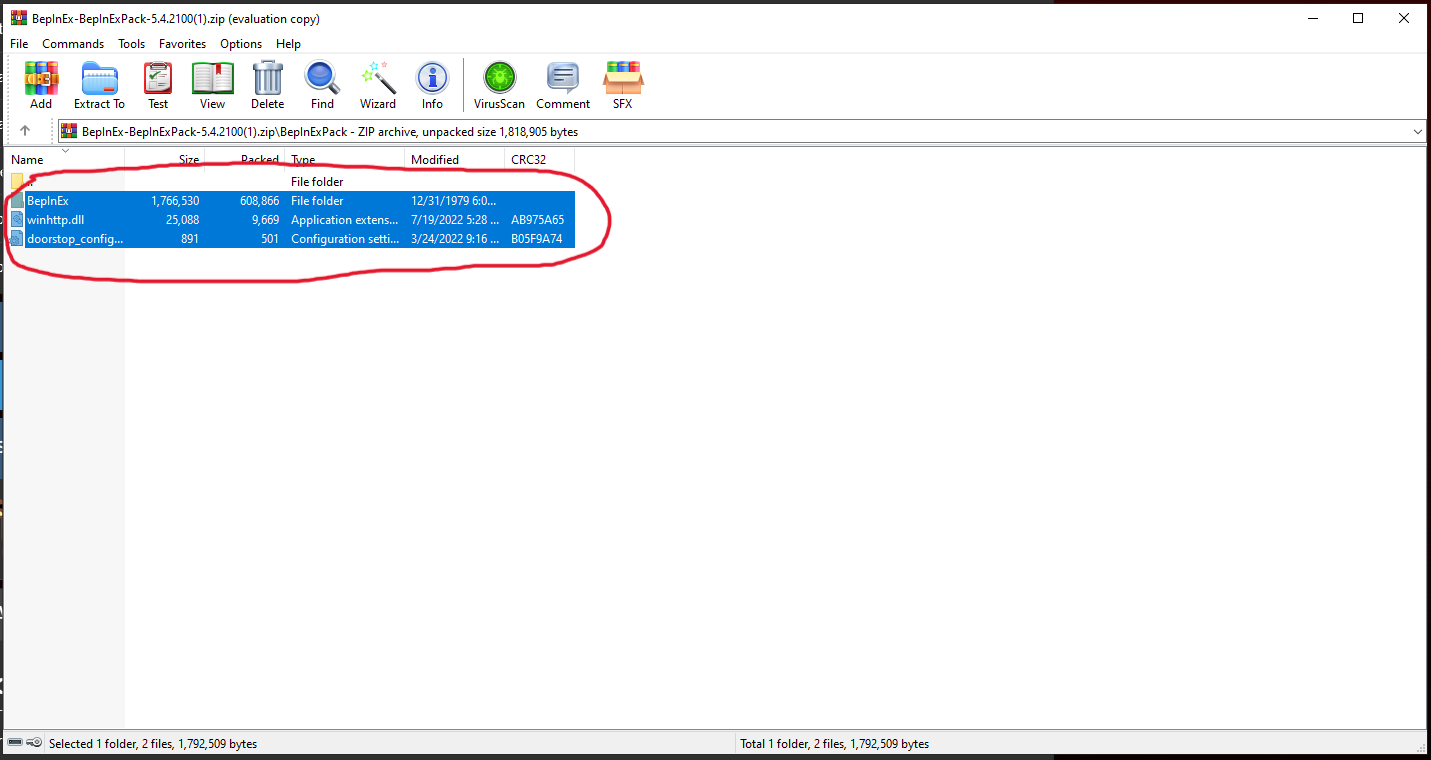
Task: Go up one folder level arrow
Action: (x=25, y=131)
